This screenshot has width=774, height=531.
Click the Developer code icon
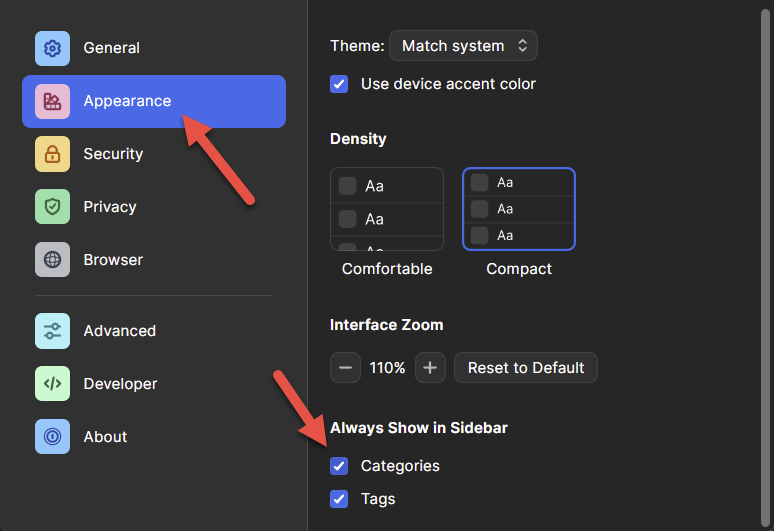coord(52,384)
